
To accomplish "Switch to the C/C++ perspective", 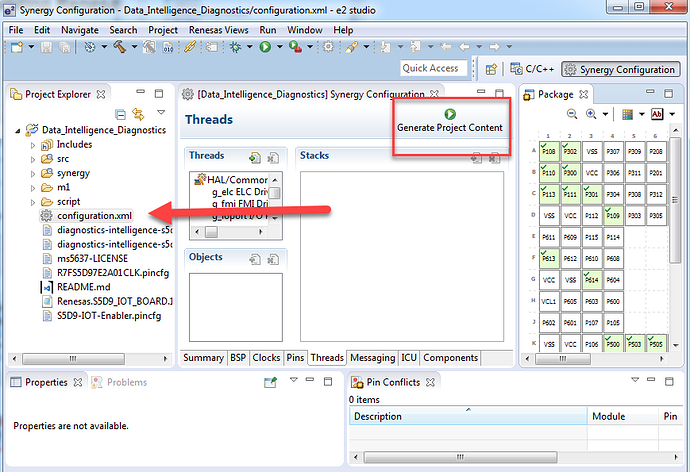I will tap(532, 69).
